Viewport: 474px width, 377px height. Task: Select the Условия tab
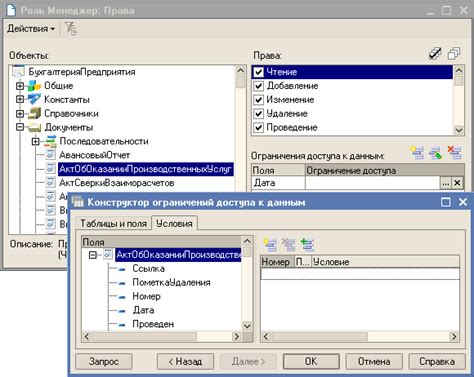(174, 223)
